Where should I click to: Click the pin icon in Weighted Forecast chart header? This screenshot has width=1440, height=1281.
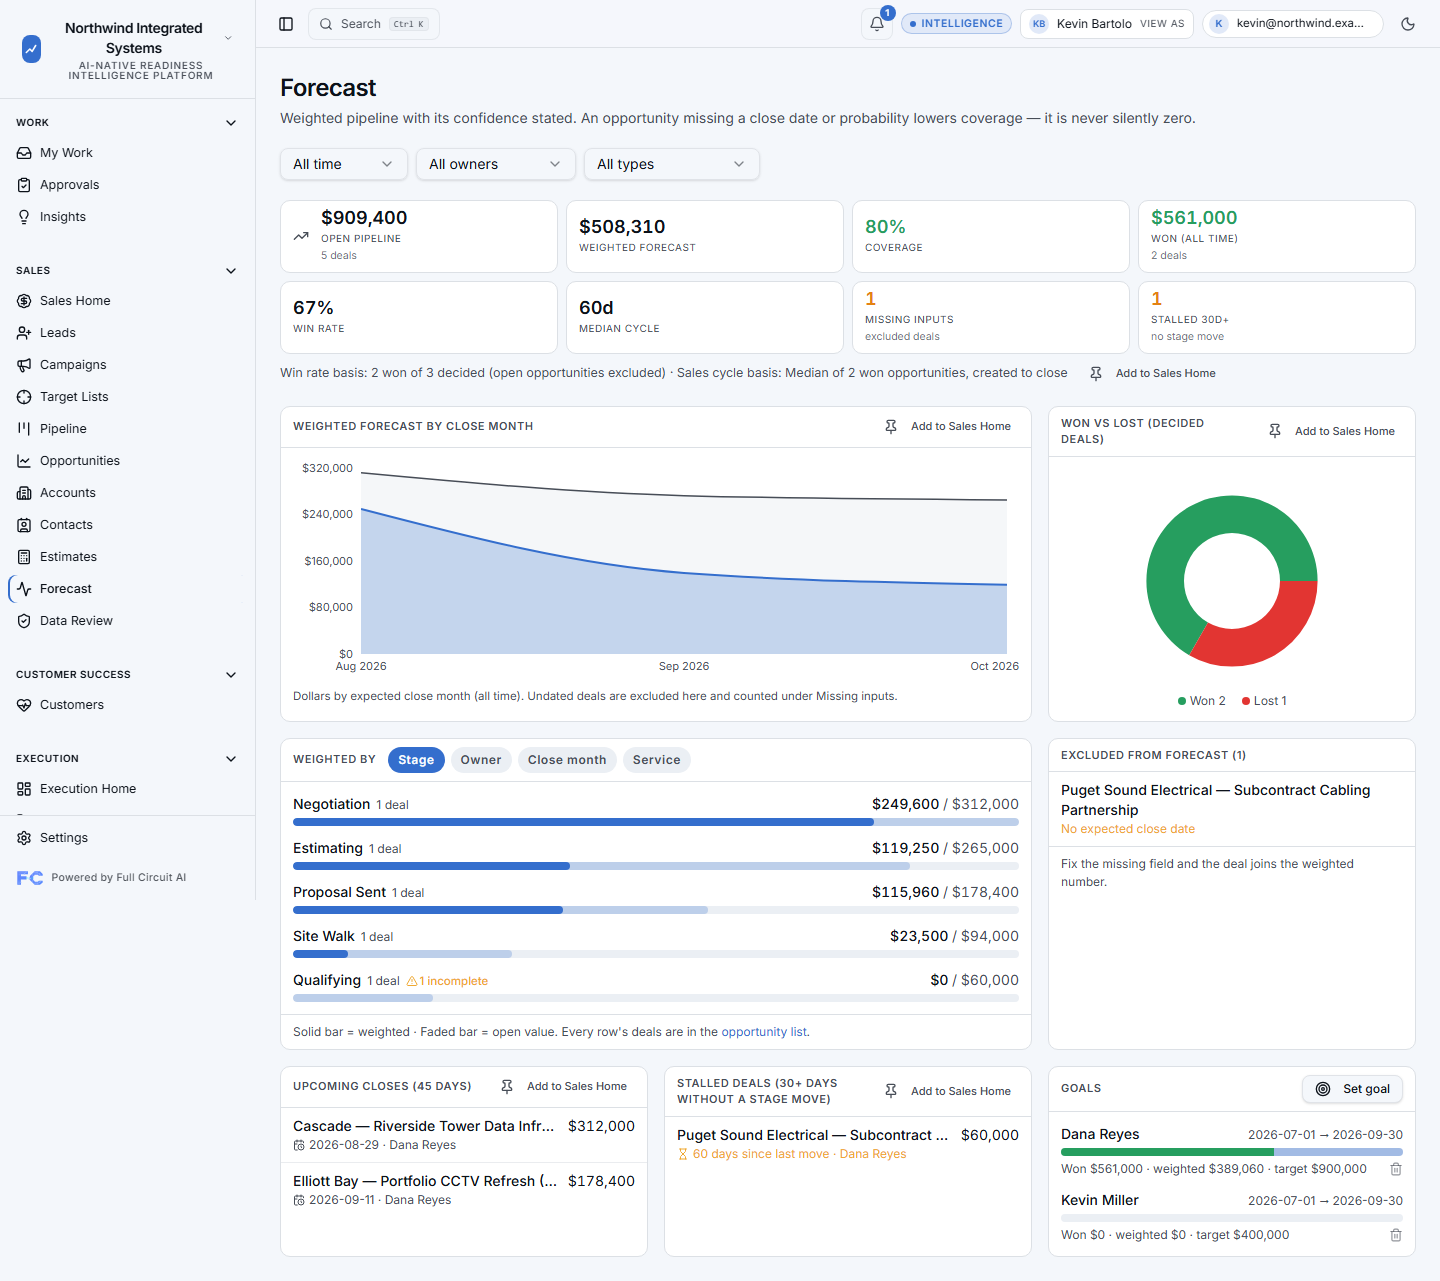tap(891, 427)
